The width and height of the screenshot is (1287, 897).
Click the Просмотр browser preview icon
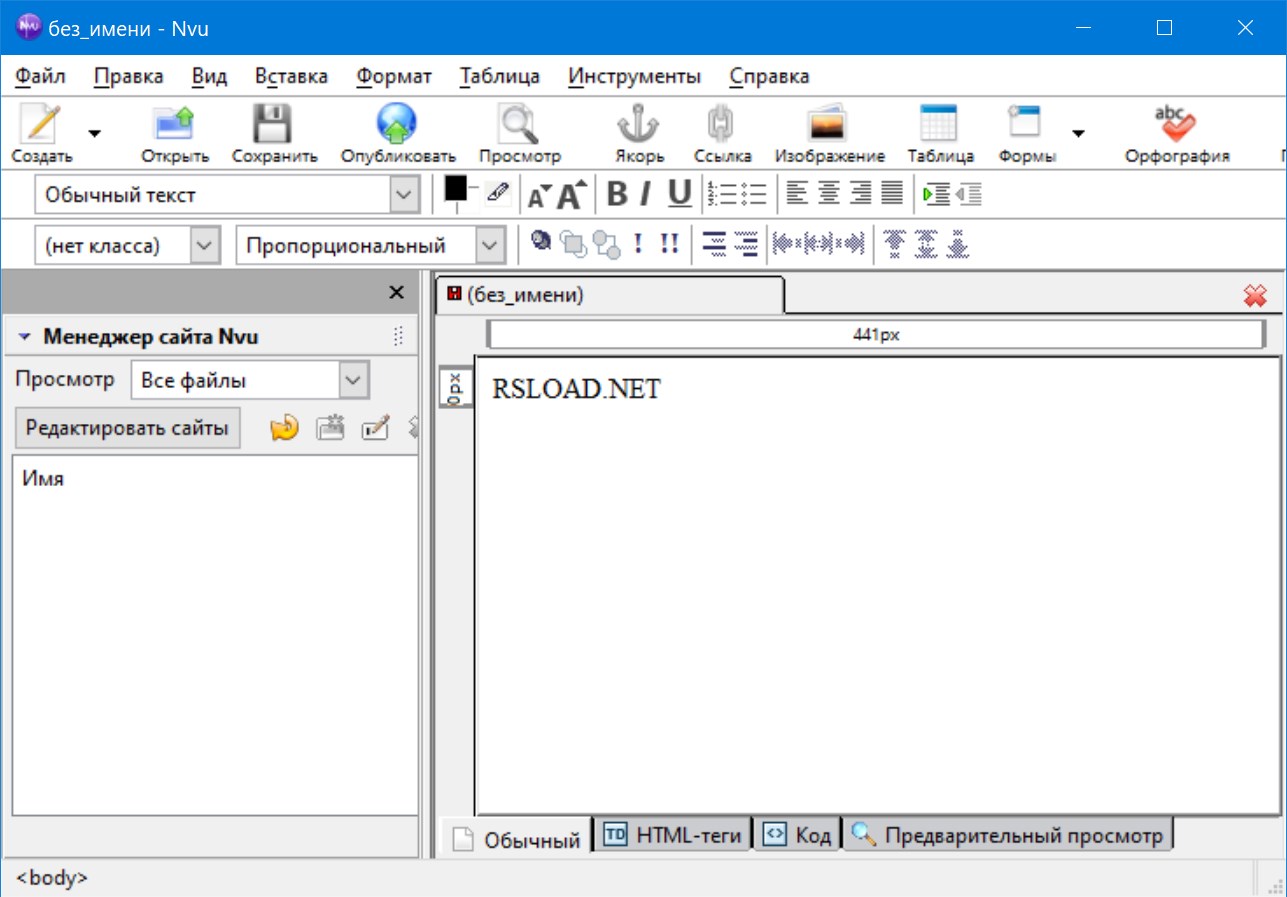519,132
